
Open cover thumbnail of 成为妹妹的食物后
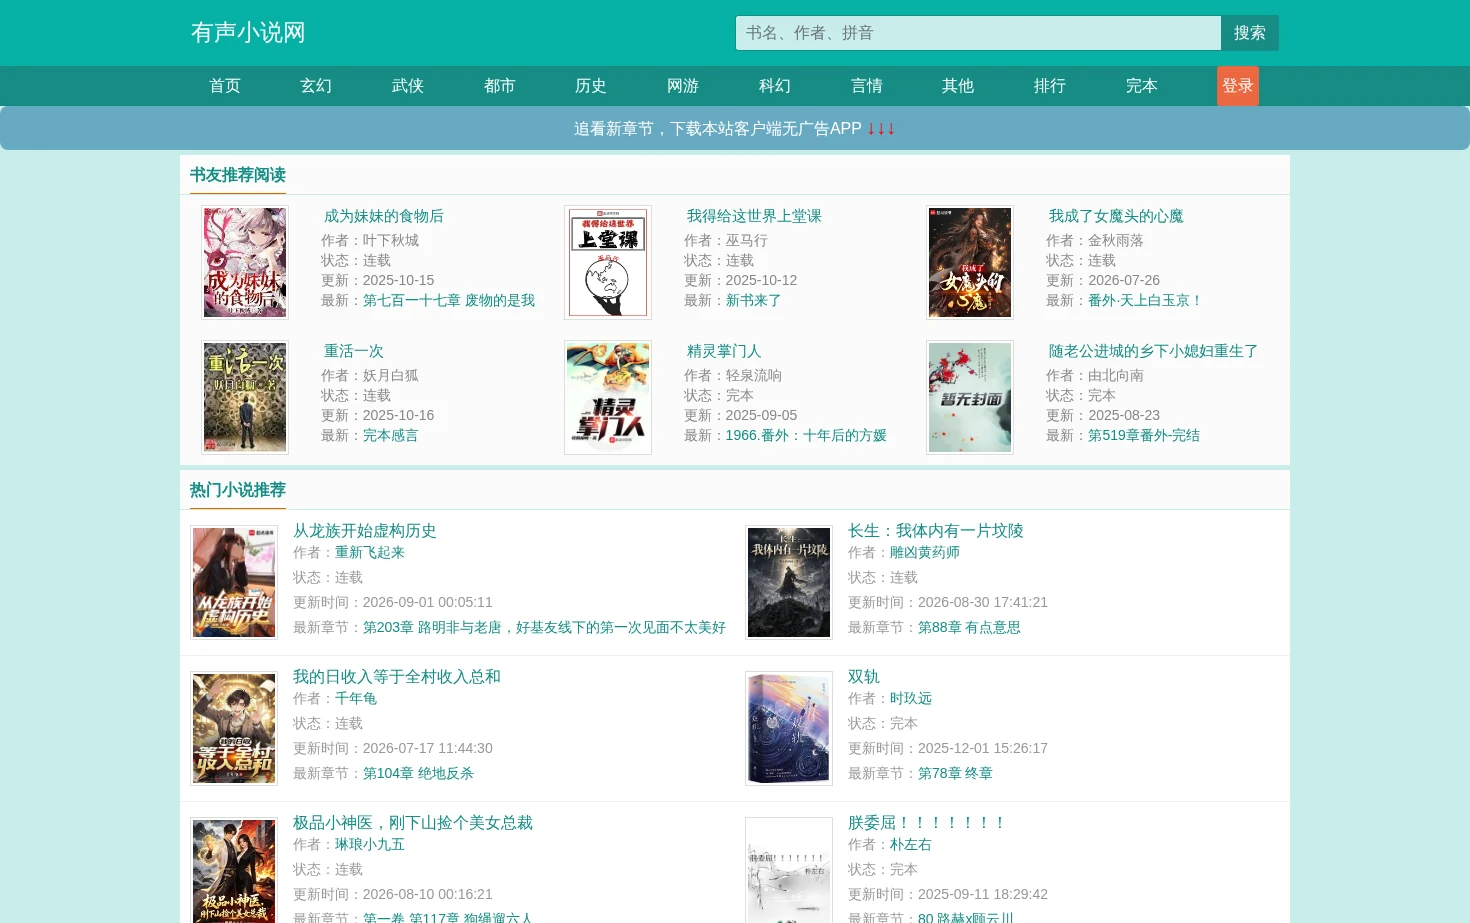click(245, 263)
